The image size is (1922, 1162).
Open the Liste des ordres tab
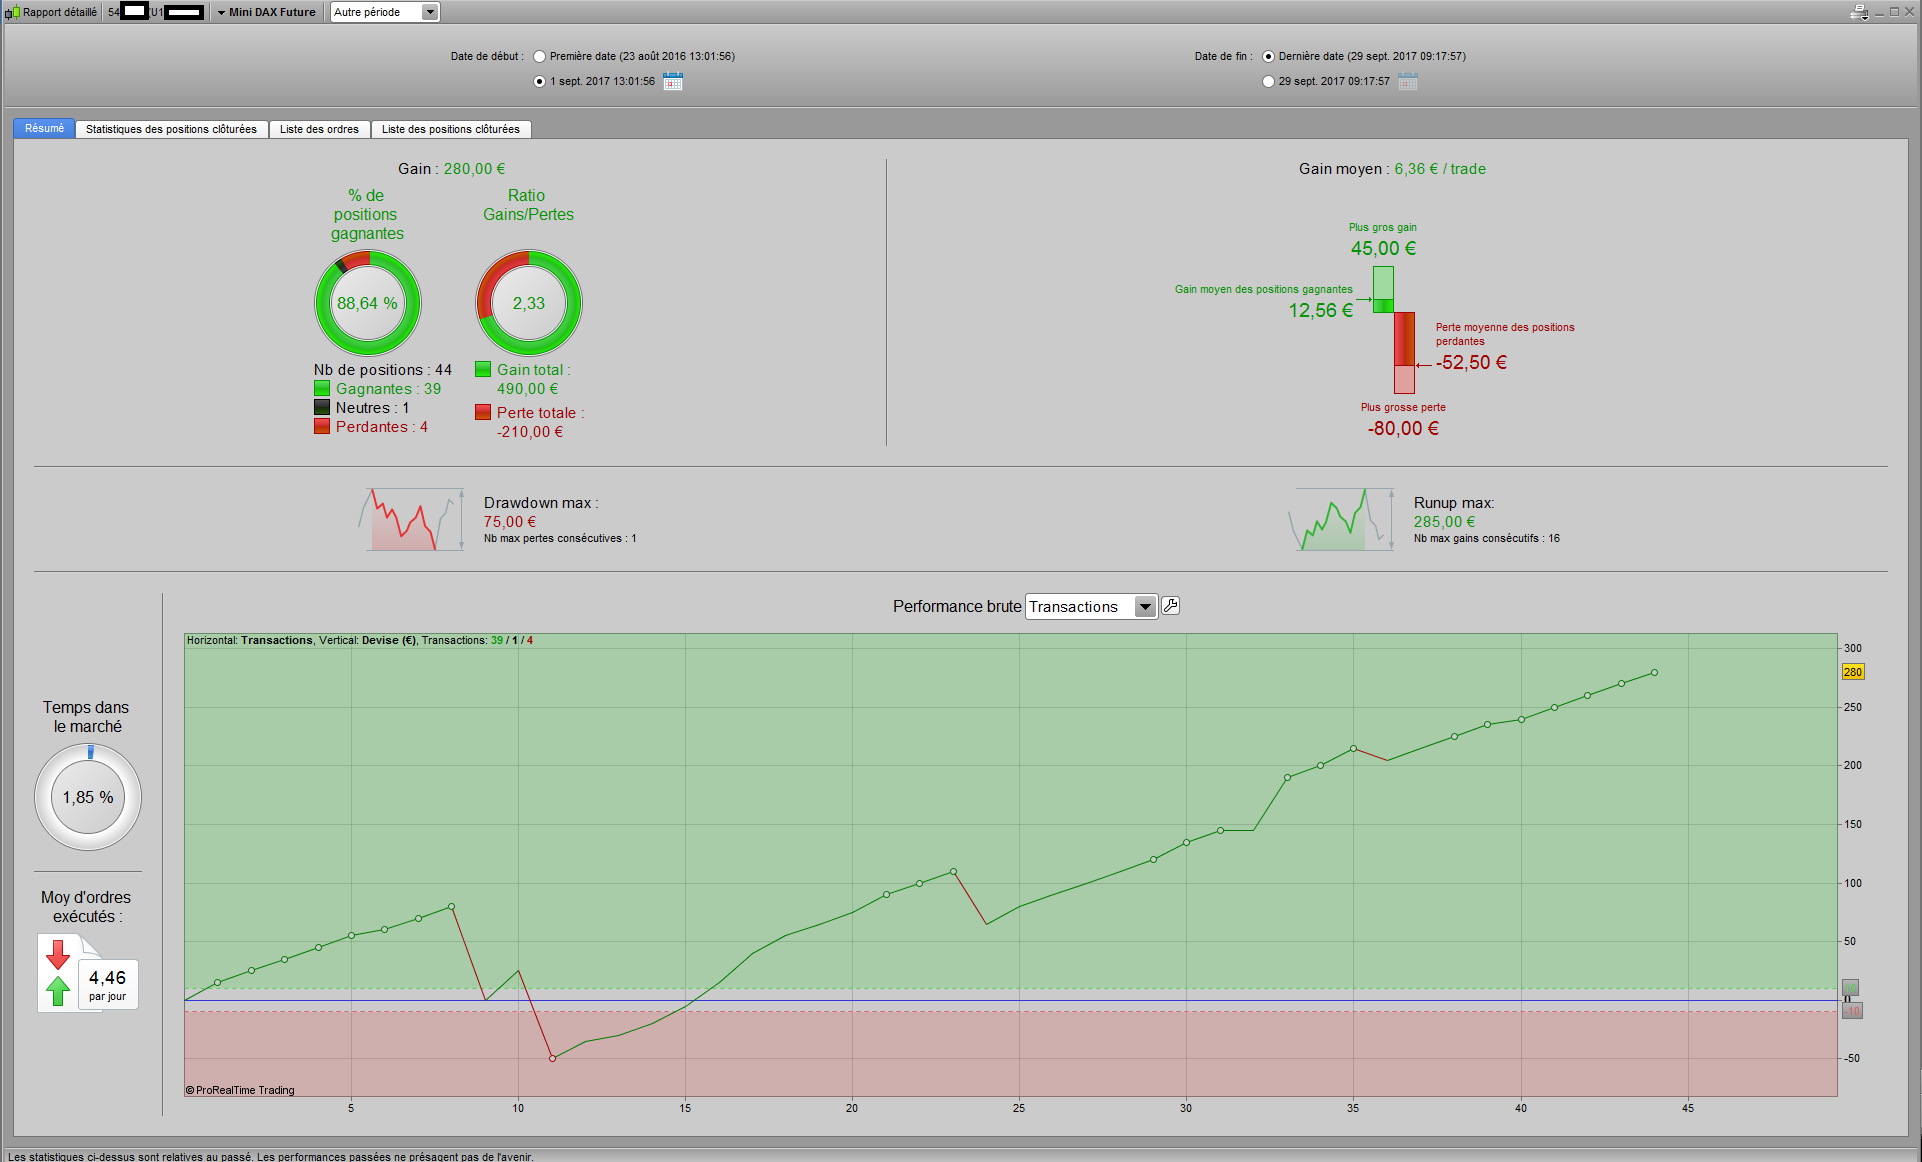click(319, 129)
